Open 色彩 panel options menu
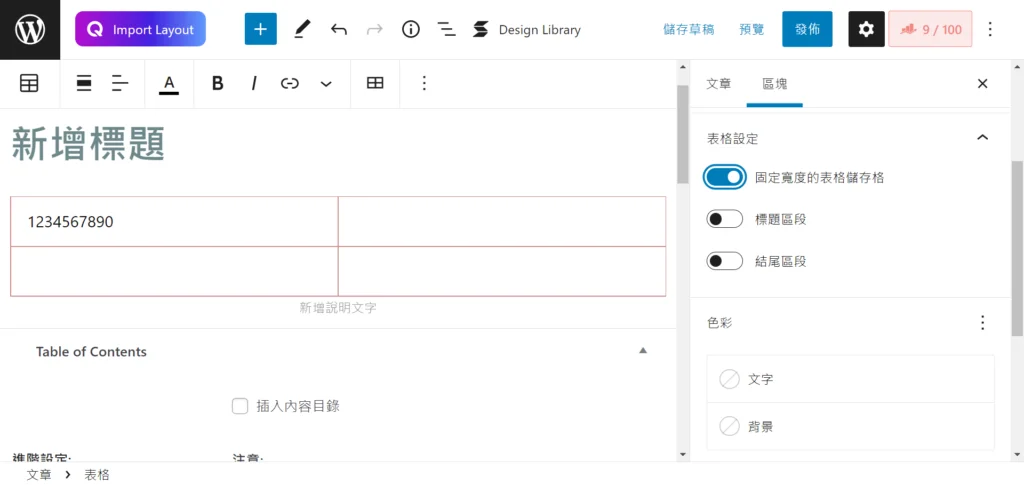 point(982,322)
